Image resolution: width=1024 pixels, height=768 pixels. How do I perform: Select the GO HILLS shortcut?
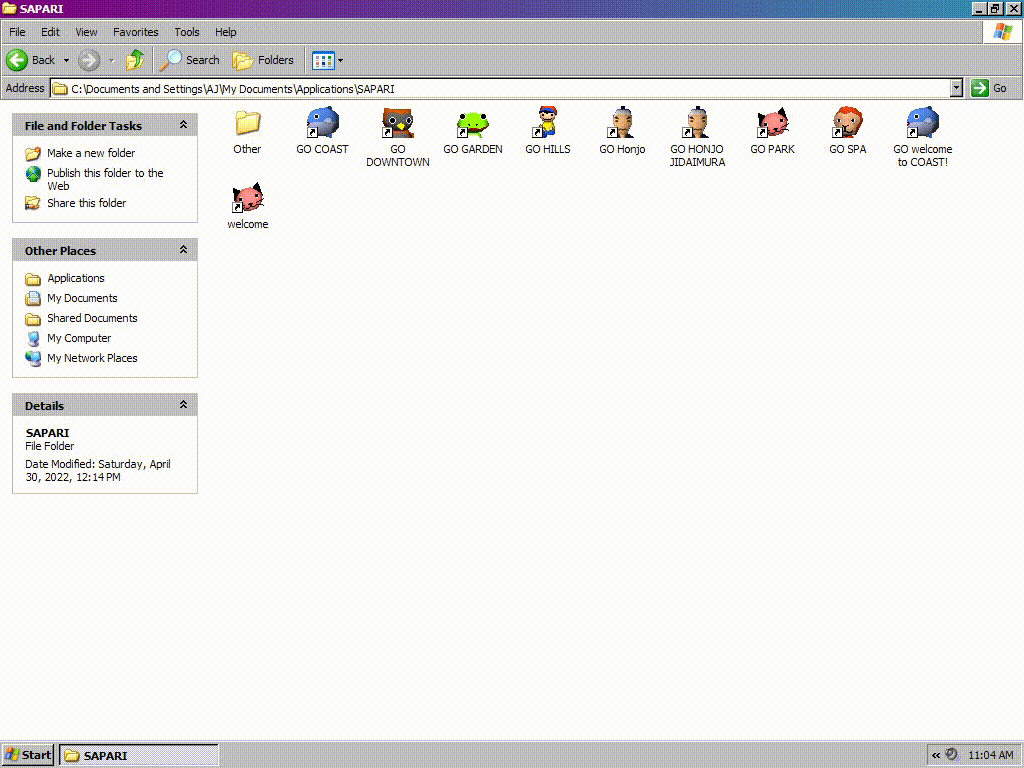547,122
